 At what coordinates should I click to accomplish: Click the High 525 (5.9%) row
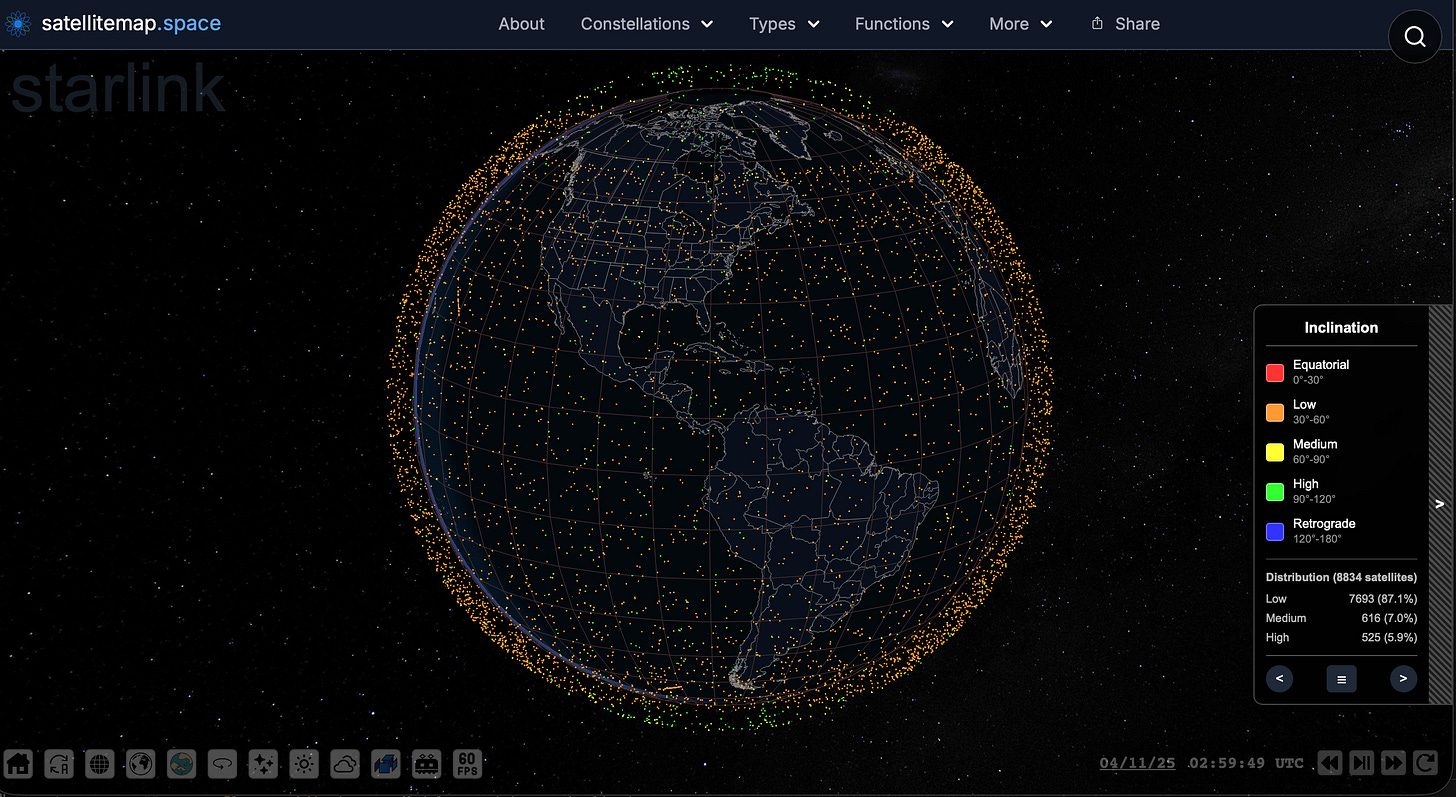coord(1341,637)
